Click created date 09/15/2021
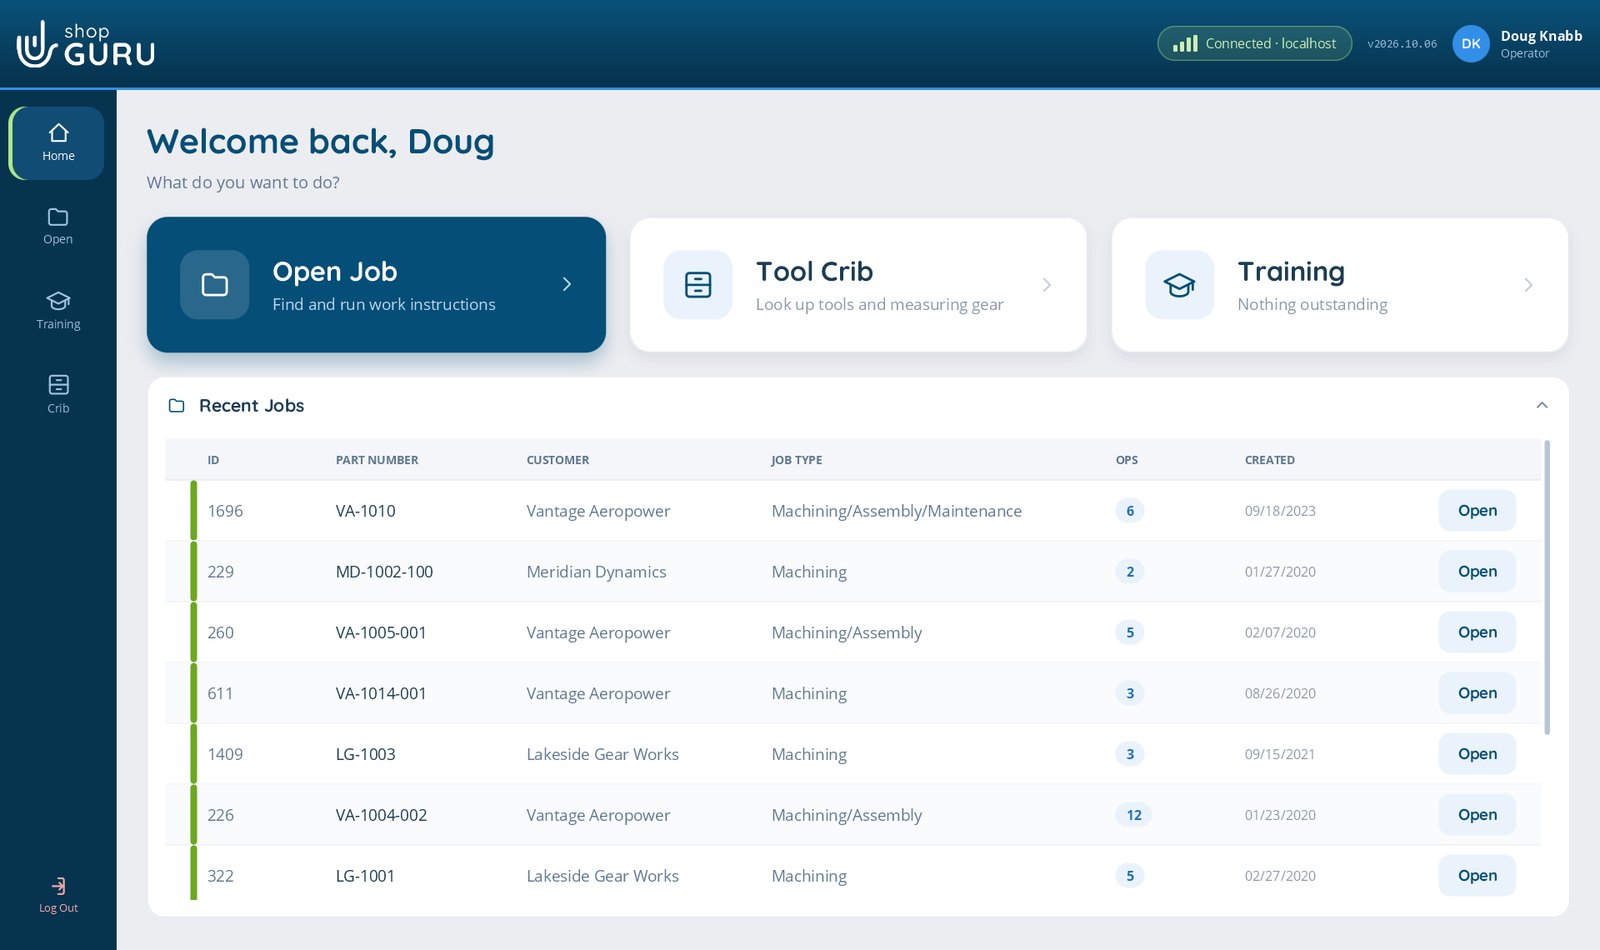Image resolution: width=1600 pixels, height=950 pixels. tap(1279, 754)
